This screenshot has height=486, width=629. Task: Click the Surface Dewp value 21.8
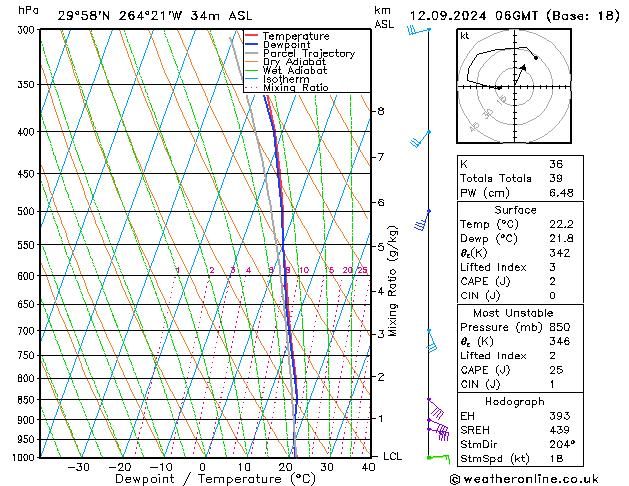pyautogui.click(x=561, y=239)
